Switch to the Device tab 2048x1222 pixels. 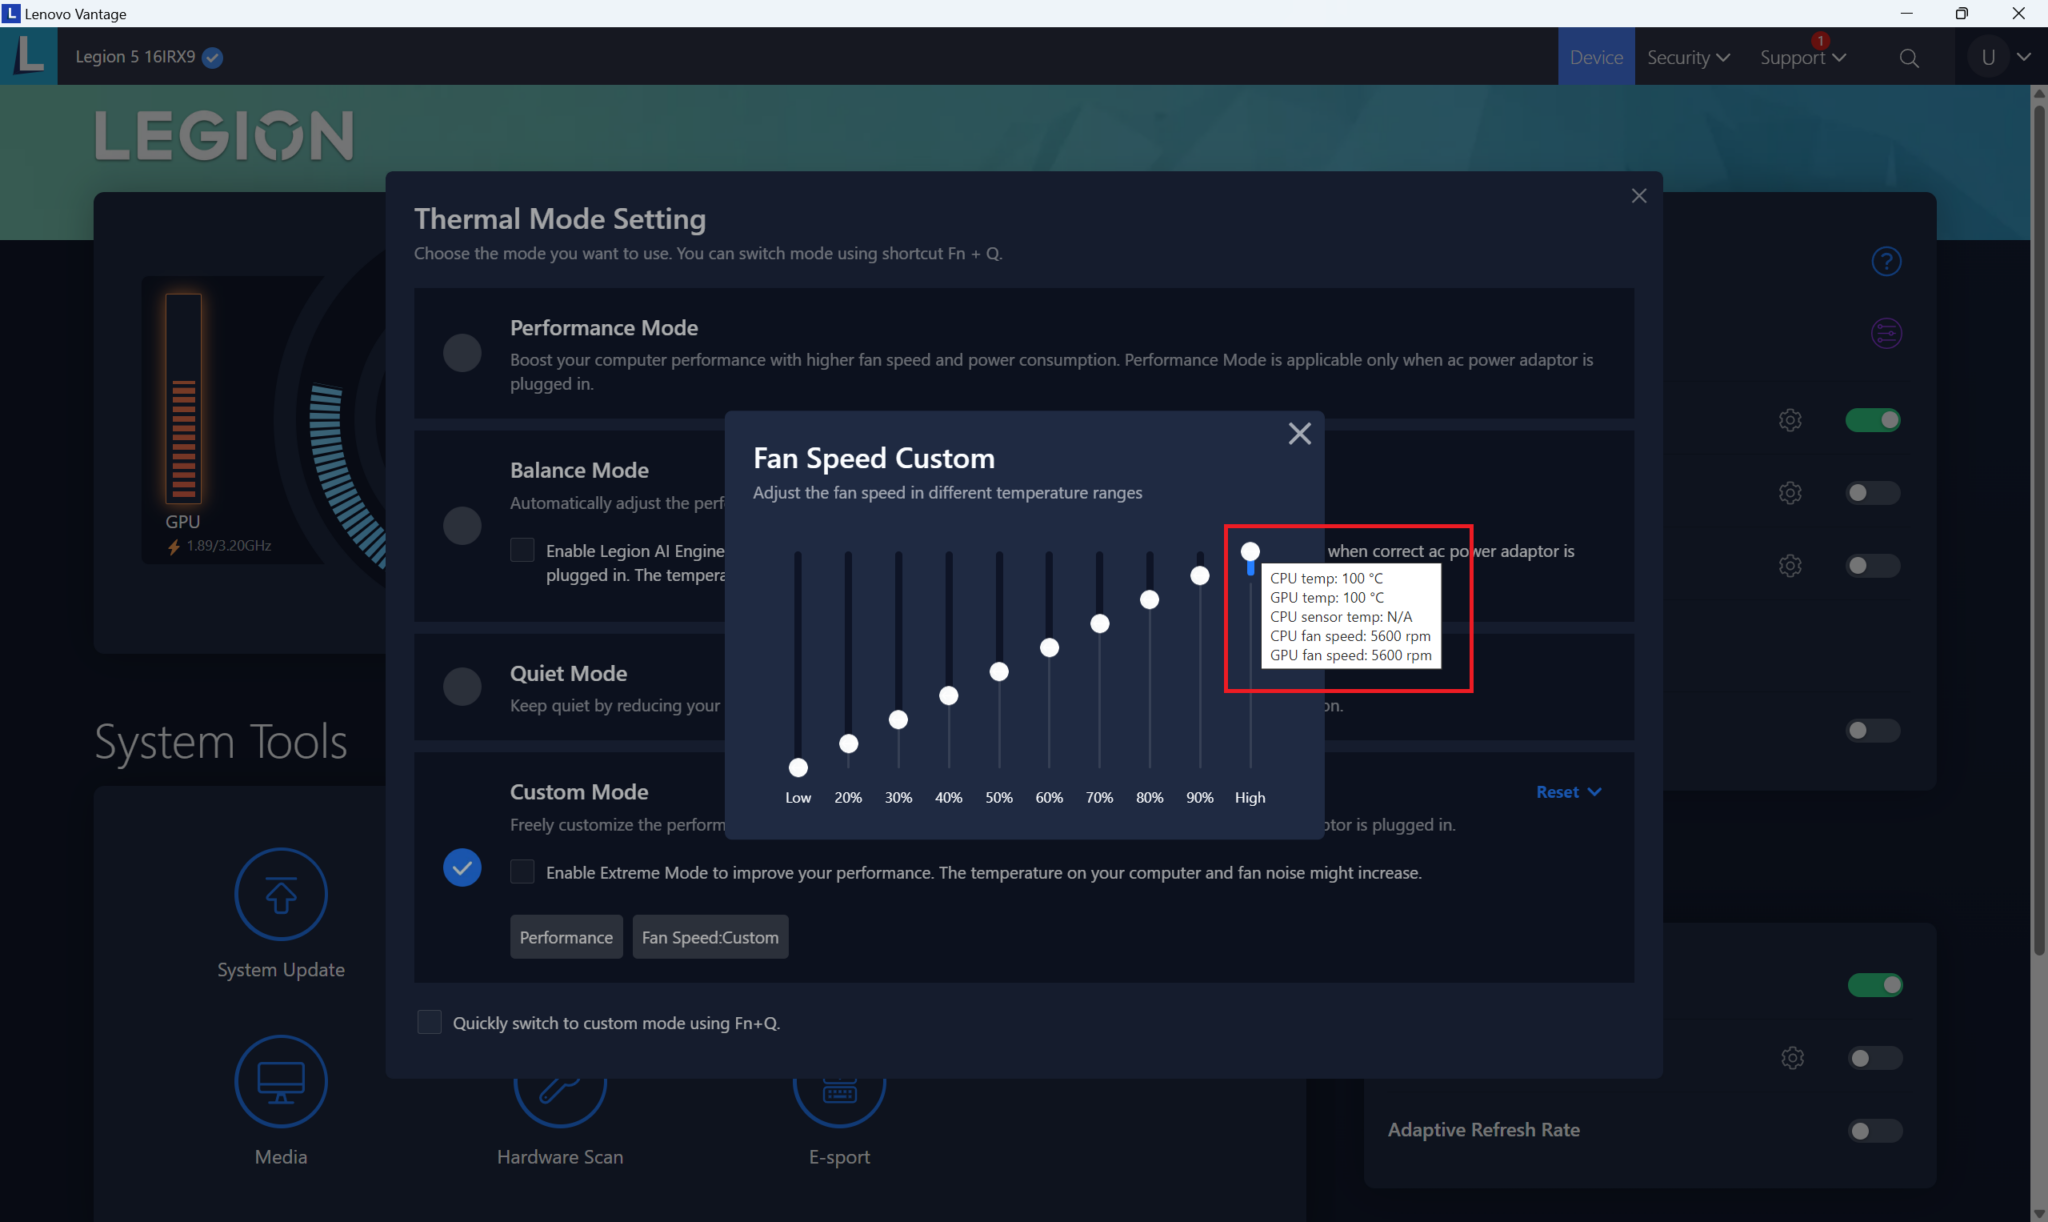1596,57
